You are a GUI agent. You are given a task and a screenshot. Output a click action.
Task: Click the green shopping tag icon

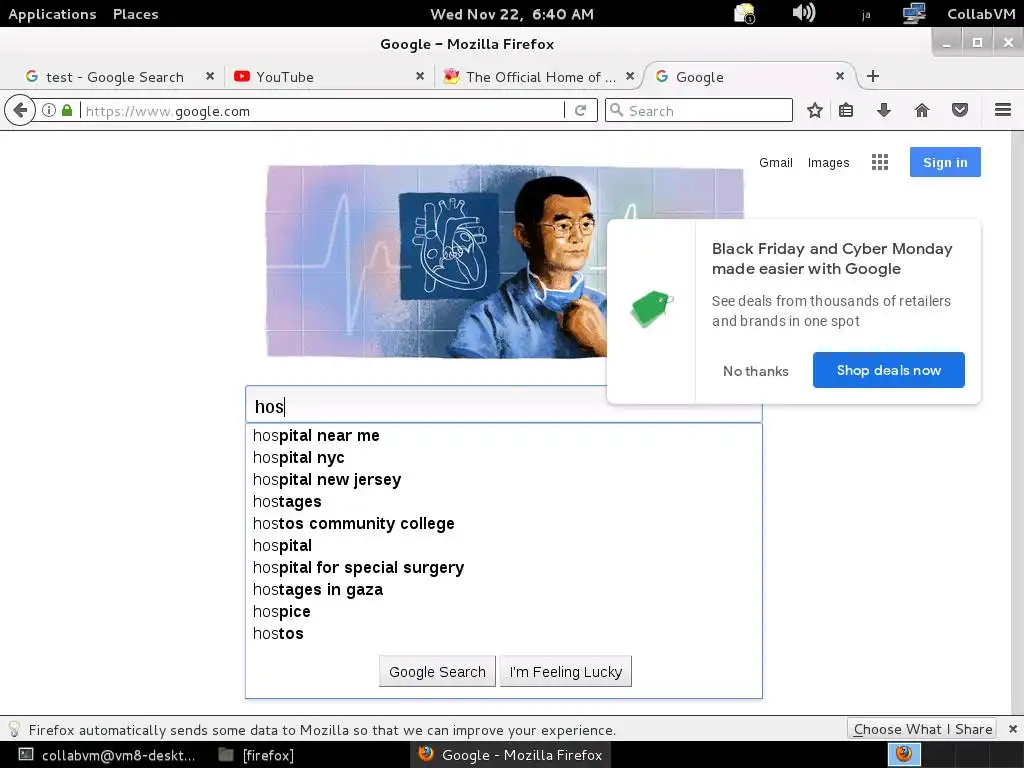651,309
